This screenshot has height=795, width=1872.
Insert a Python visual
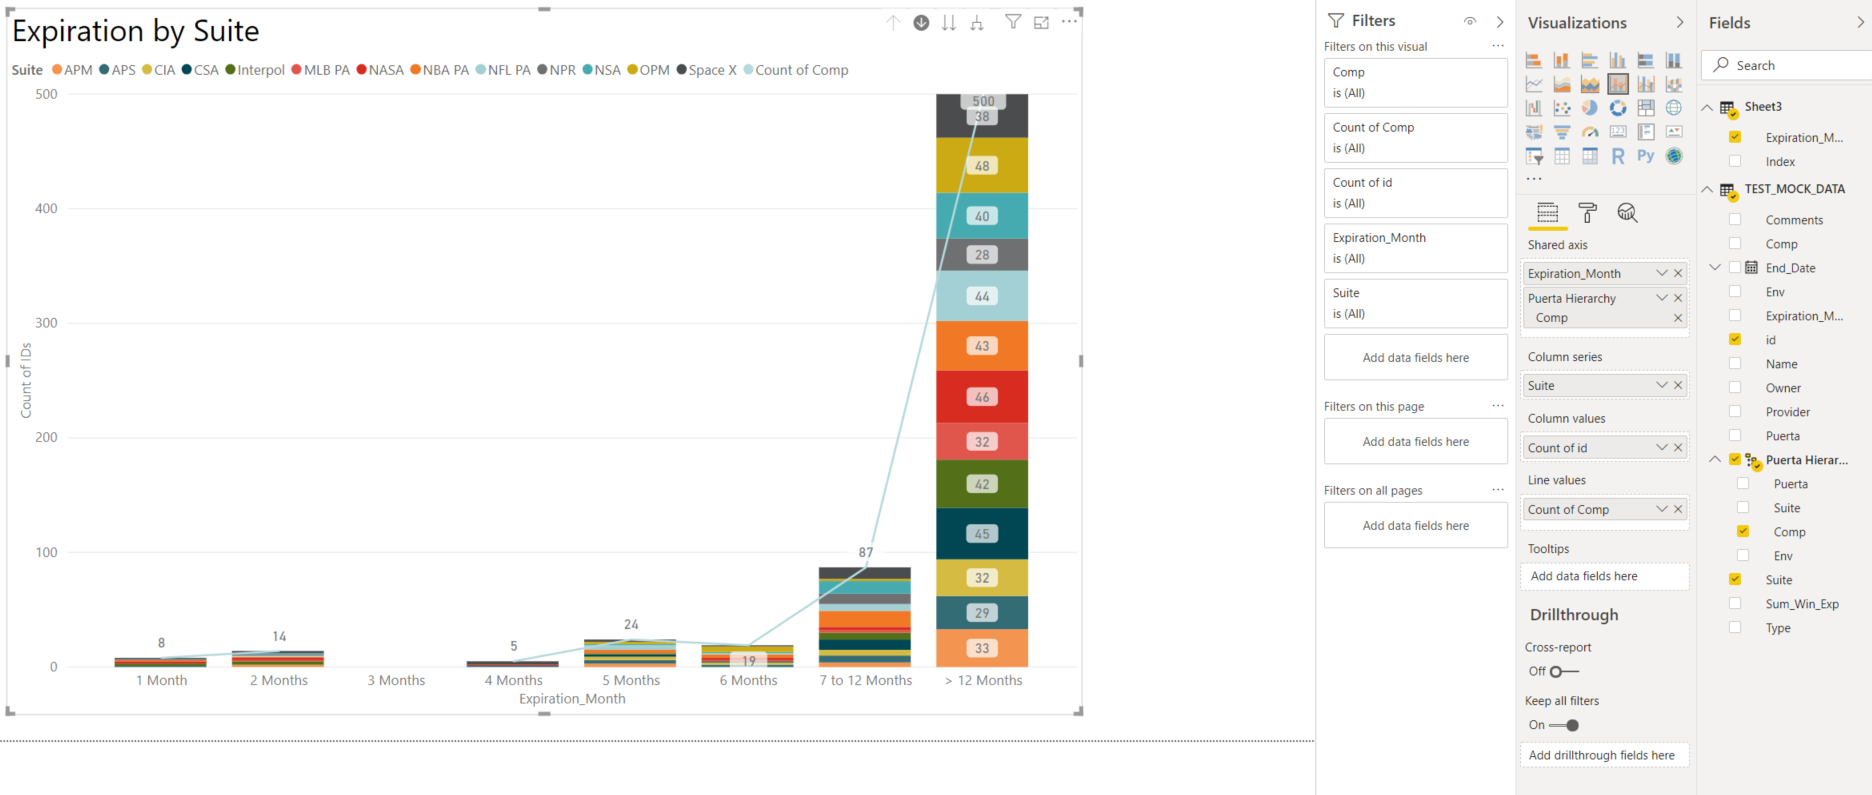1645,156
